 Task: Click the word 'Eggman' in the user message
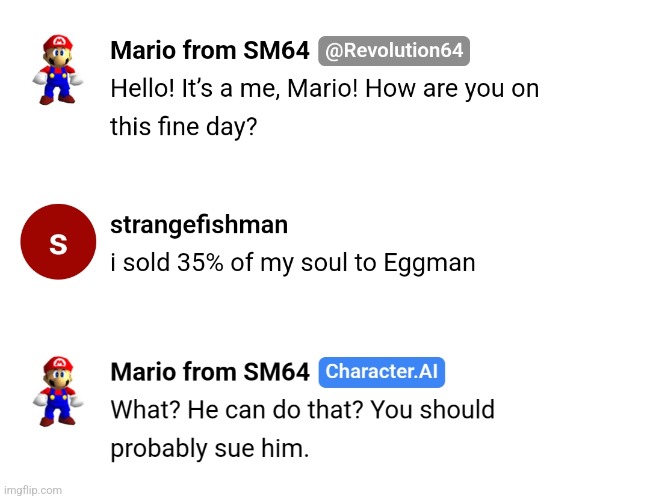[x=429, y=264]
